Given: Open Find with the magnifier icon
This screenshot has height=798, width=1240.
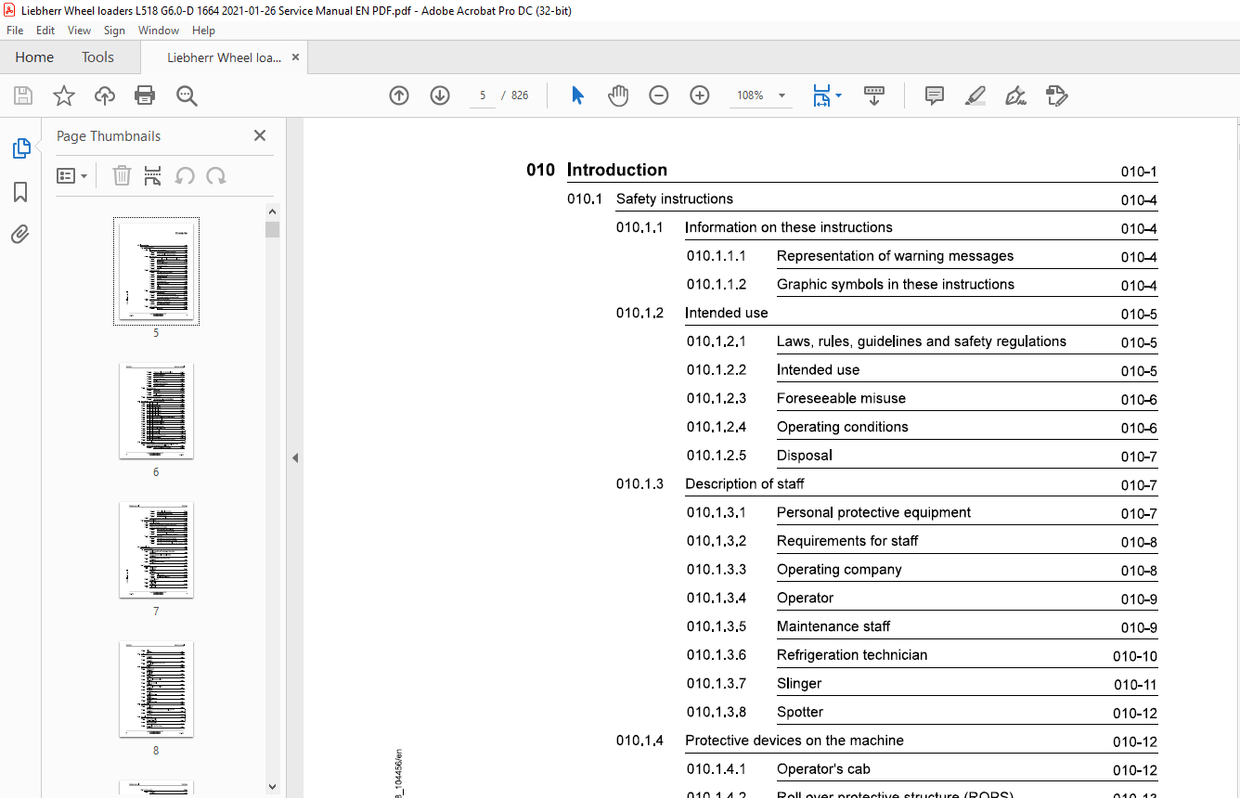Looking at the screenshot, I should click(x=186, y=95).
